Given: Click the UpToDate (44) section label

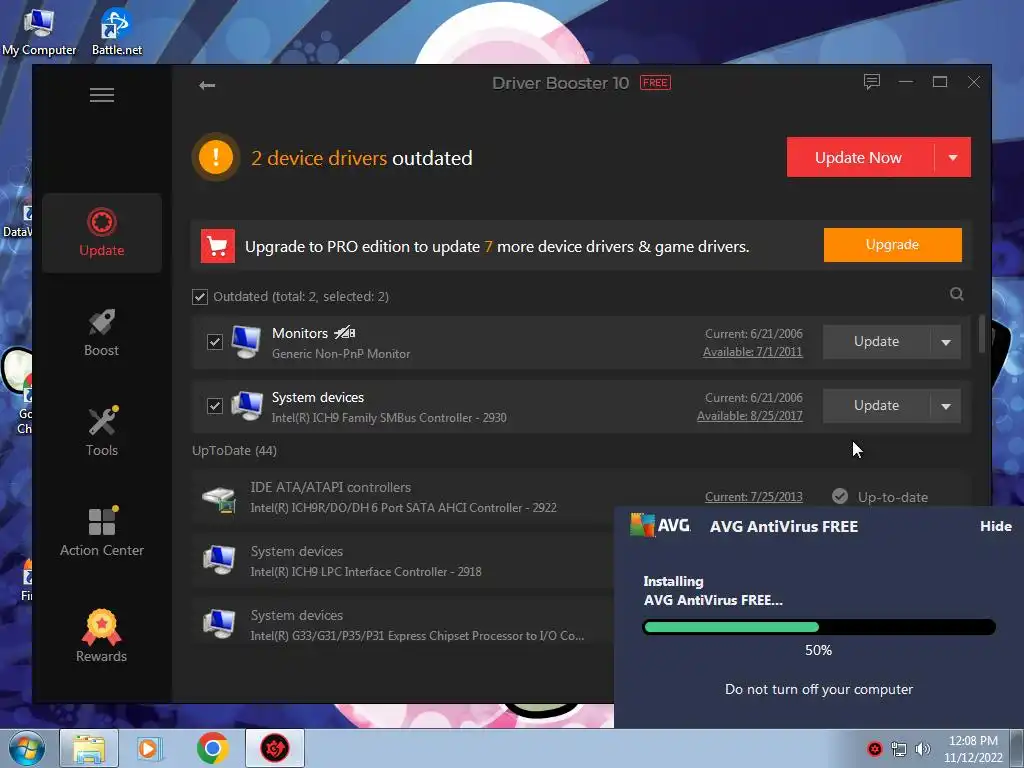Looking at the screenshot, I should click(x=234, y=451).
